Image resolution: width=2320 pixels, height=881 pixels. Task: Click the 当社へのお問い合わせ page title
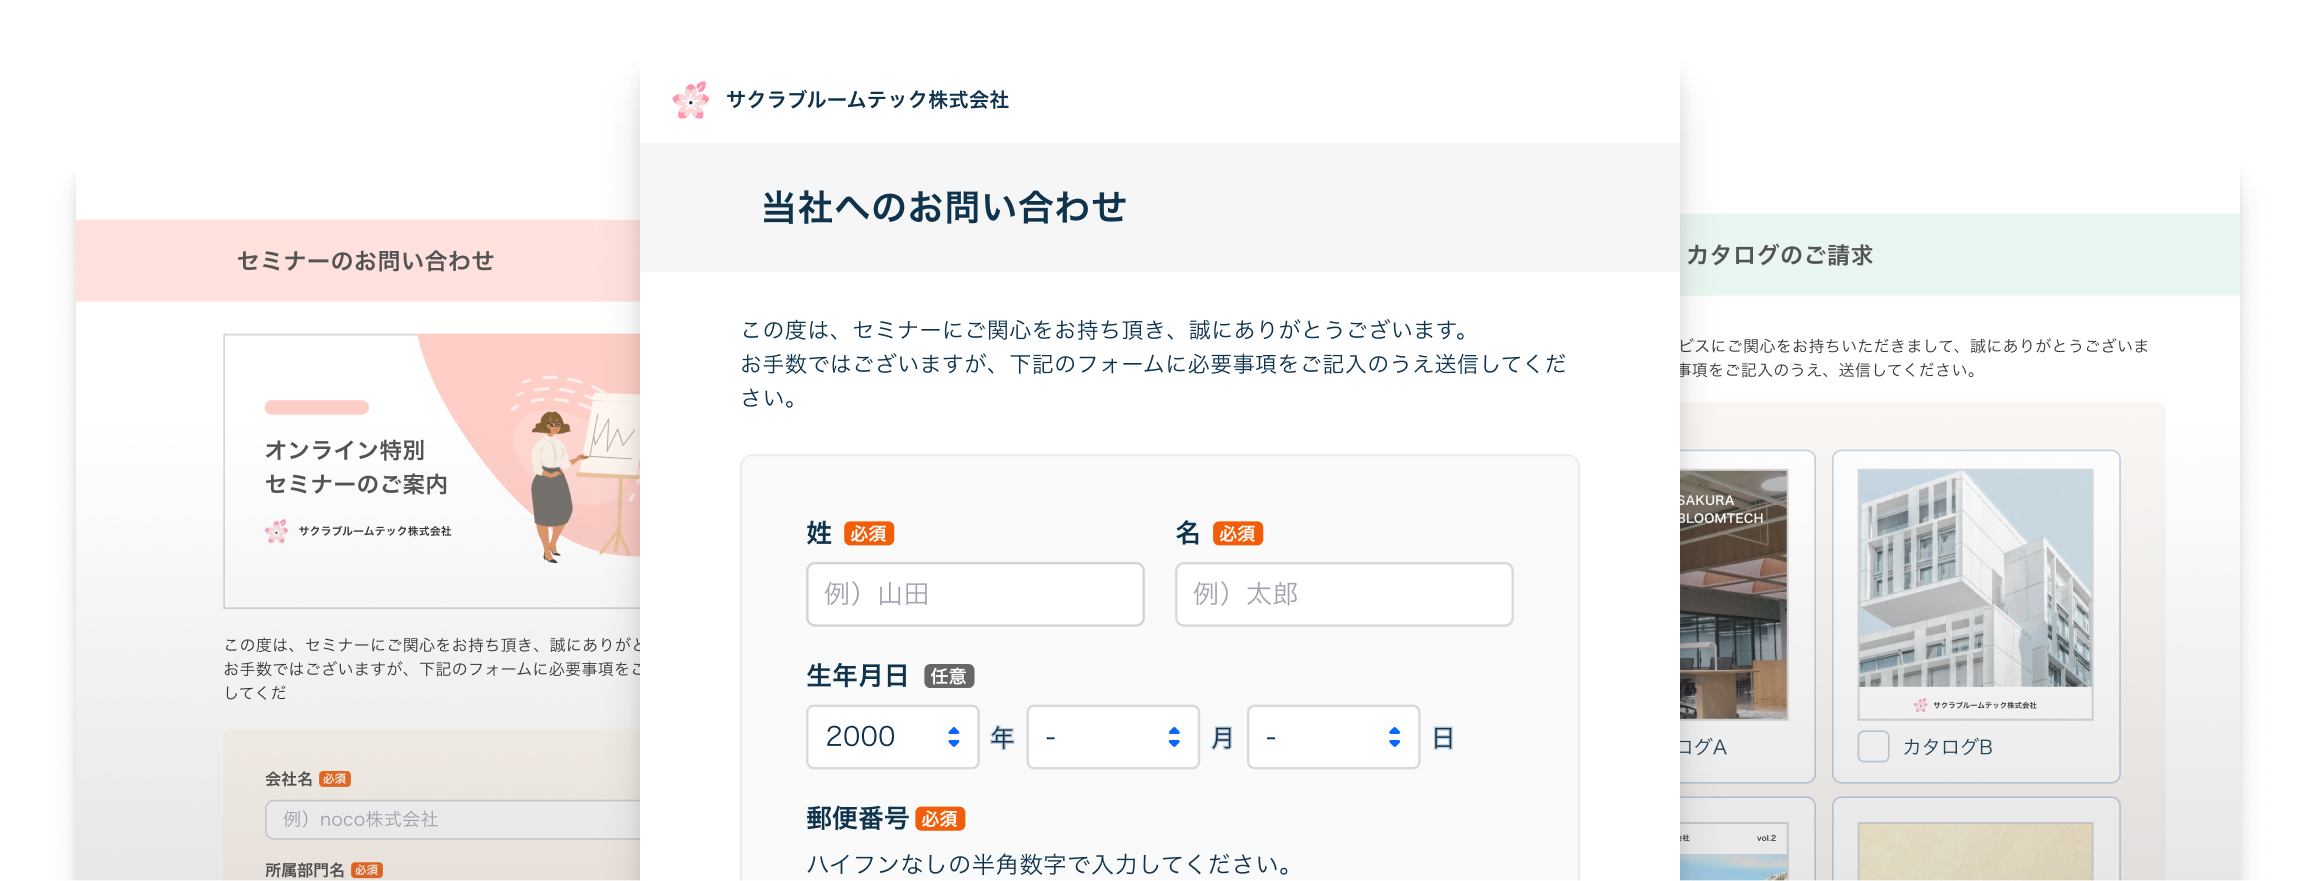coord(943,208)
